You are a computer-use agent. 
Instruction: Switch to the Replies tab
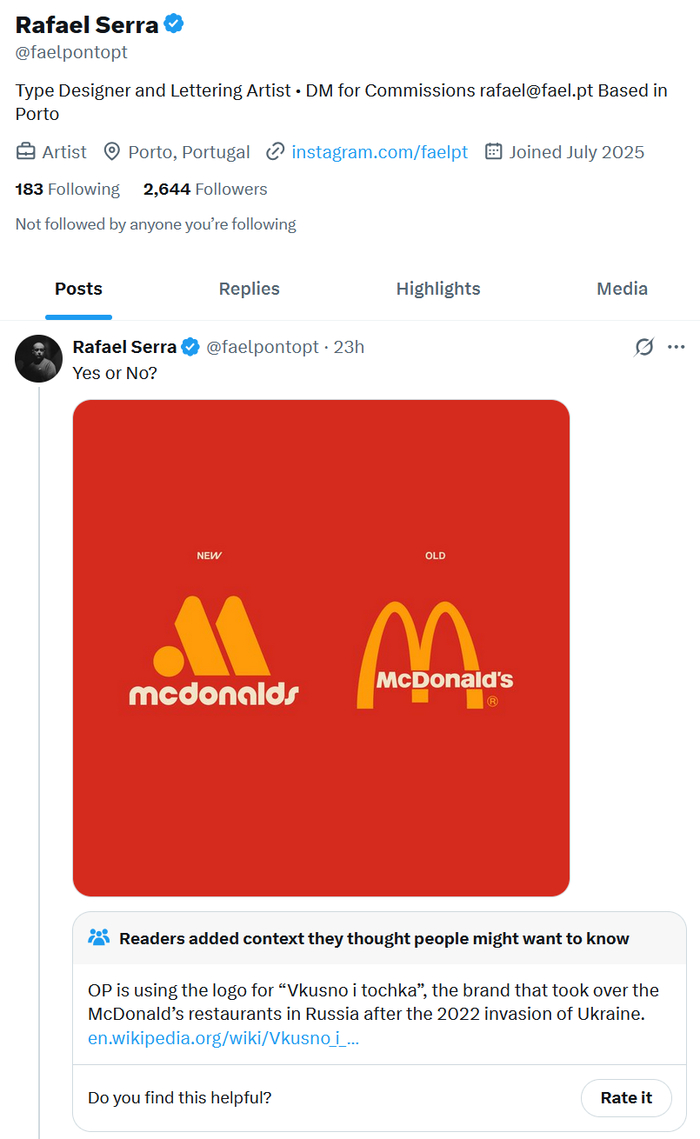[249, 289]
